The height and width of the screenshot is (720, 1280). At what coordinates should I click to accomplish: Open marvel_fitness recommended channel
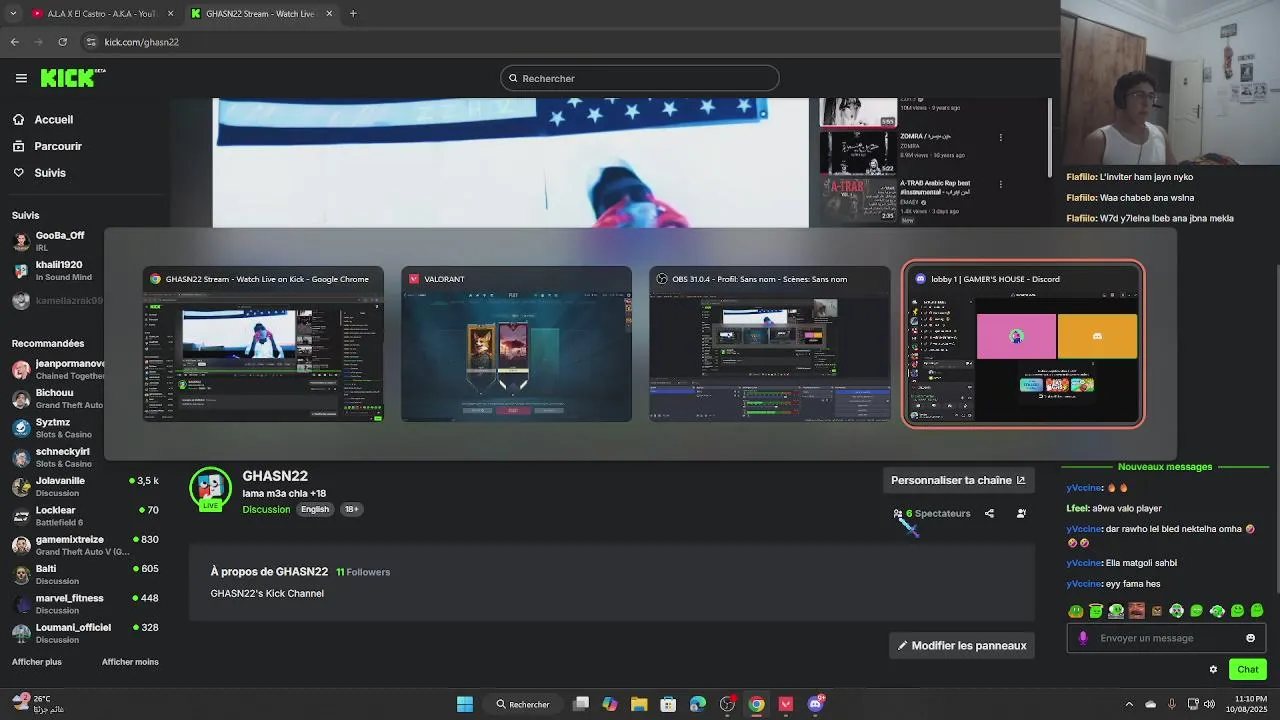pos(85,604)
